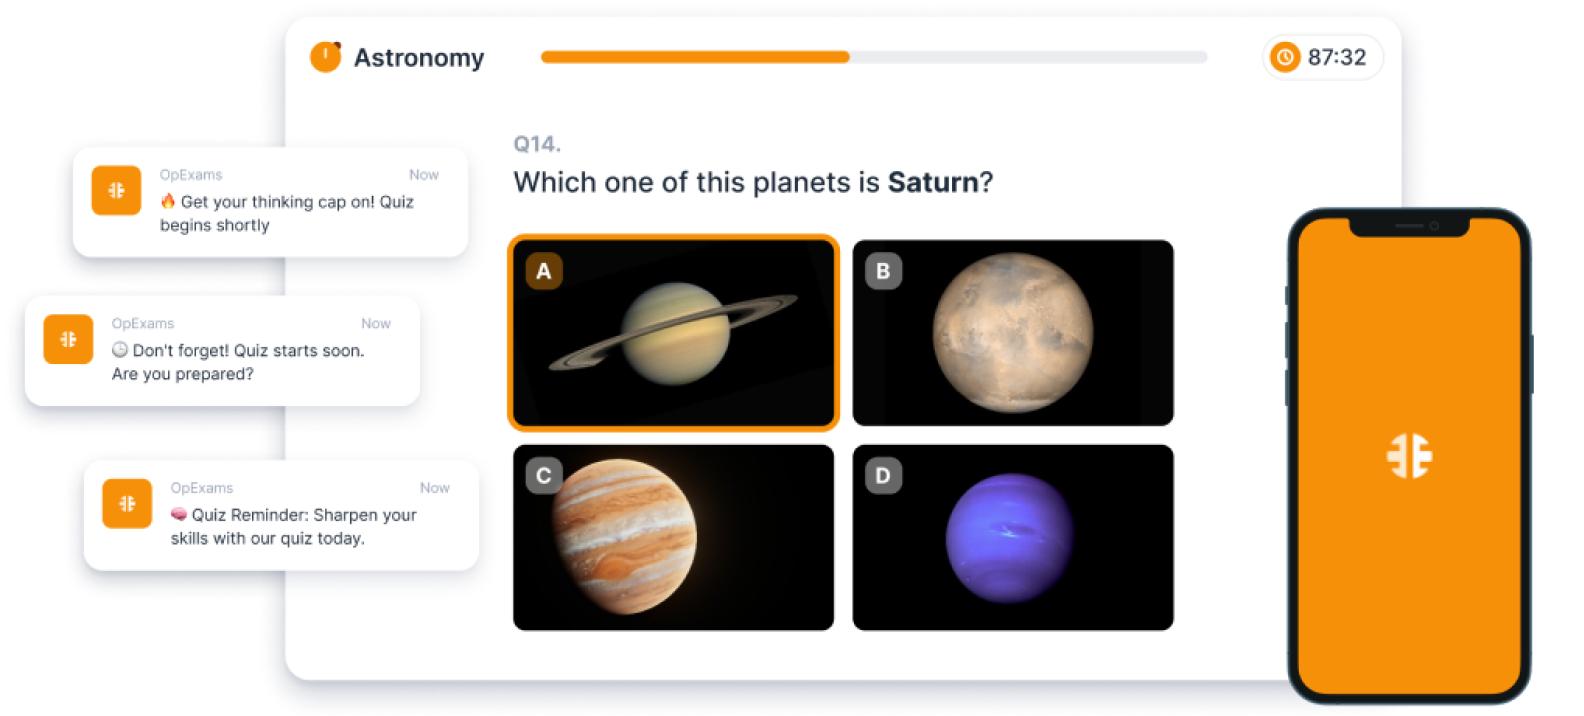Open the 'Quiz Reminder: Sharpen your skills' notification
The height and width of the screenshot is (716, 1584).
coord(281,515)
